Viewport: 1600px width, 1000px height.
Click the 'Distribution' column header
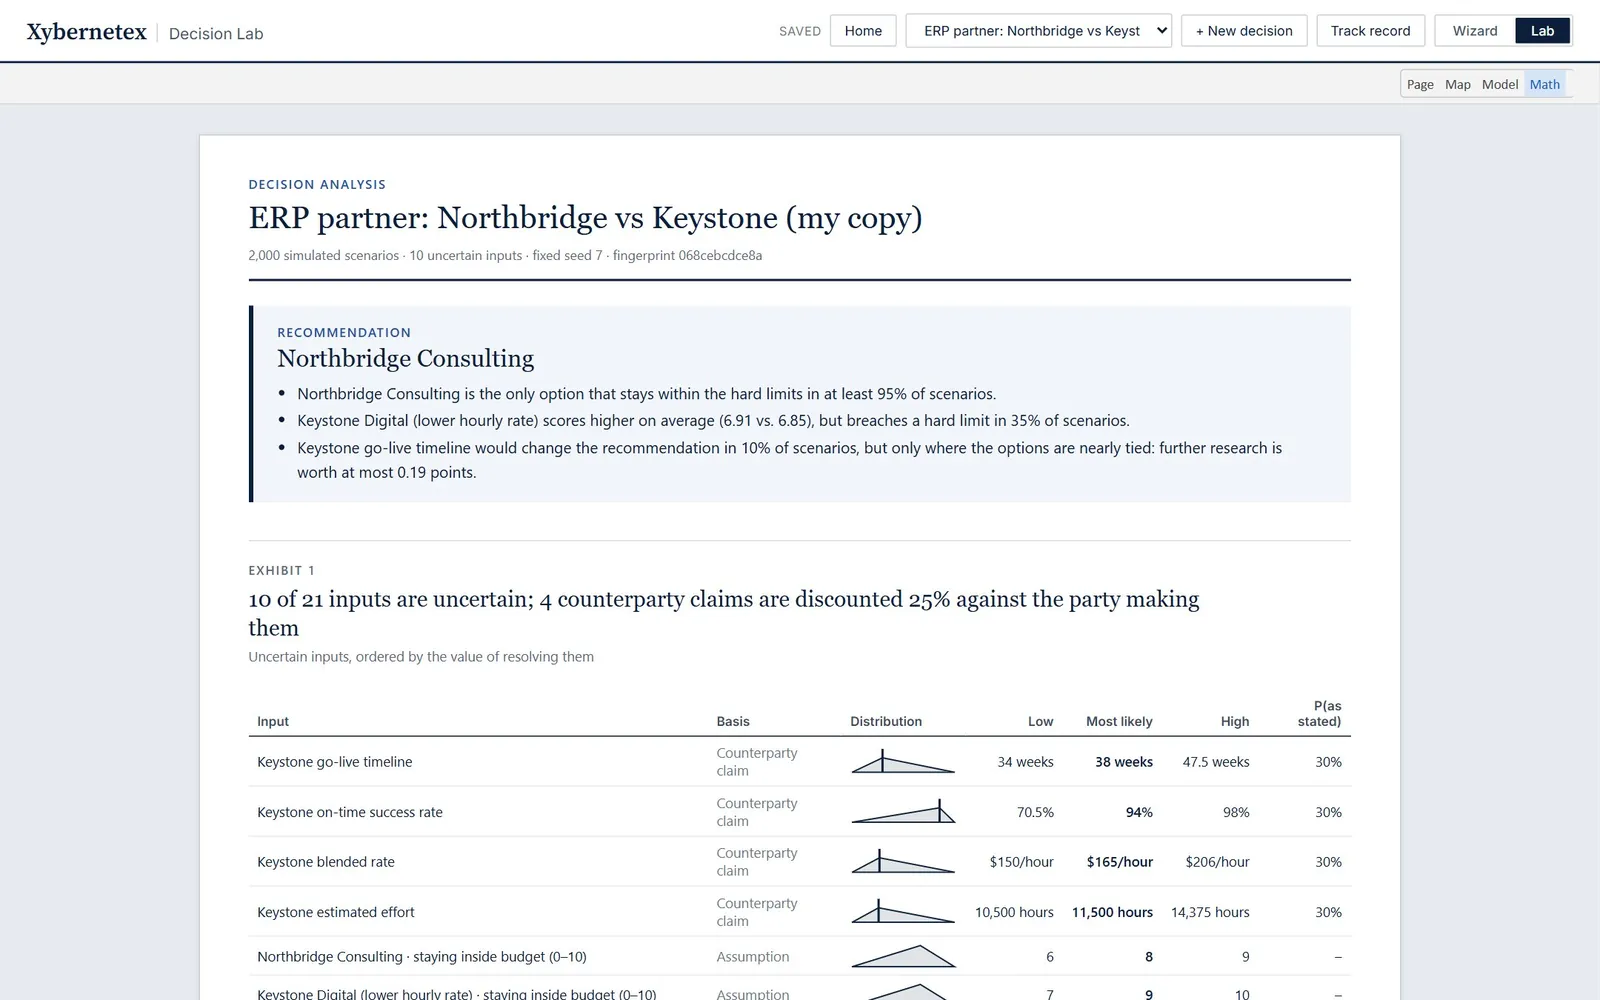[886, 721]
